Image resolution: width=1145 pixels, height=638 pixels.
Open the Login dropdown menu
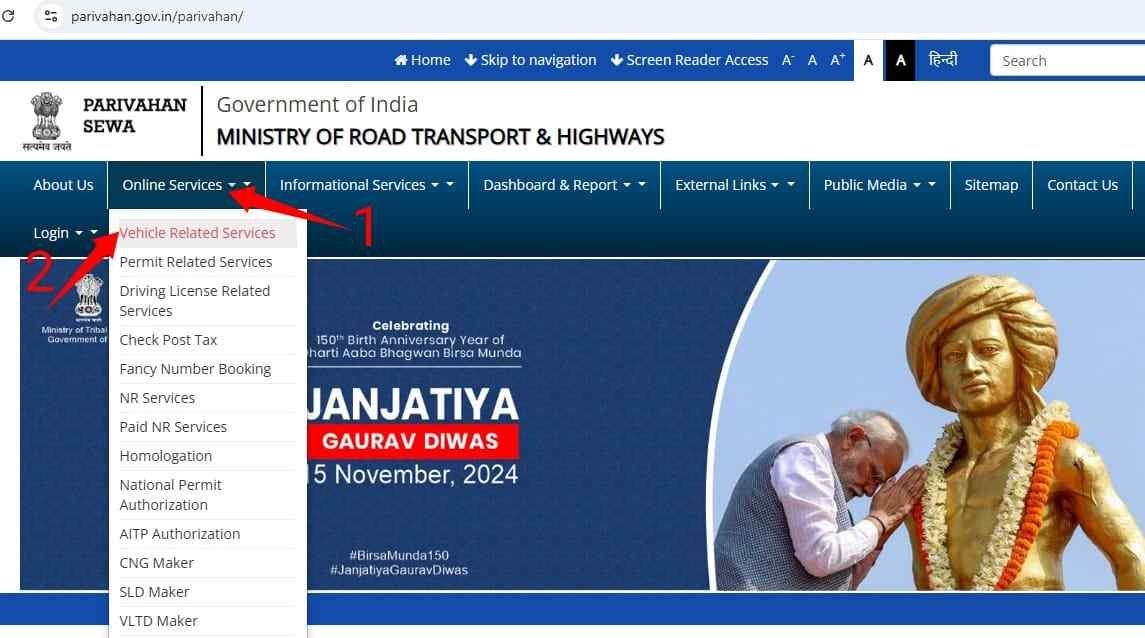[64, 233]
